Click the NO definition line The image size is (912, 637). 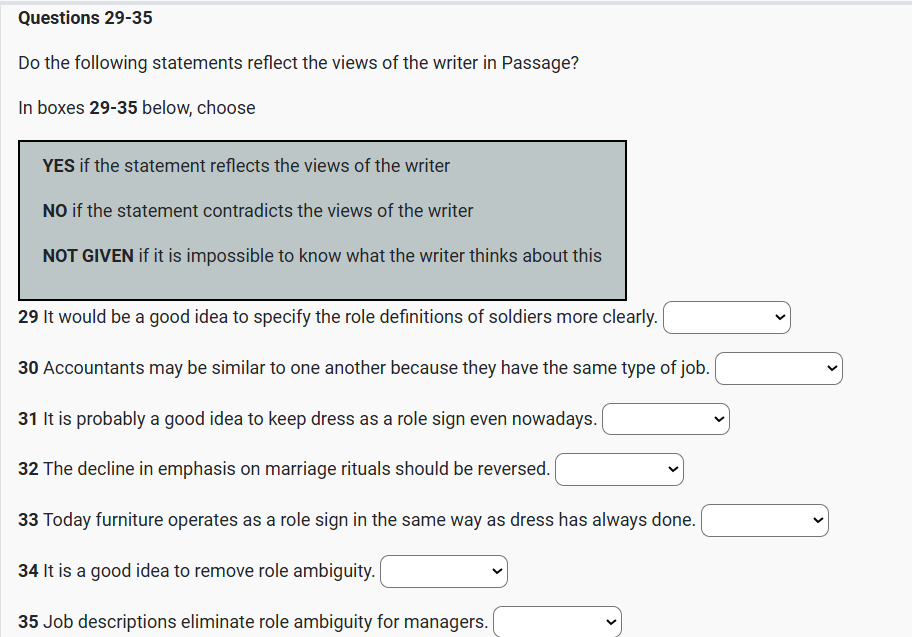[x=258, y=211]
